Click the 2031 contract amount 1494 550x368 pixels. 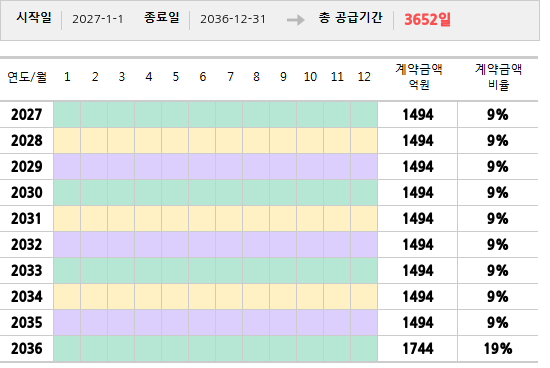click(x=418, y=219)
